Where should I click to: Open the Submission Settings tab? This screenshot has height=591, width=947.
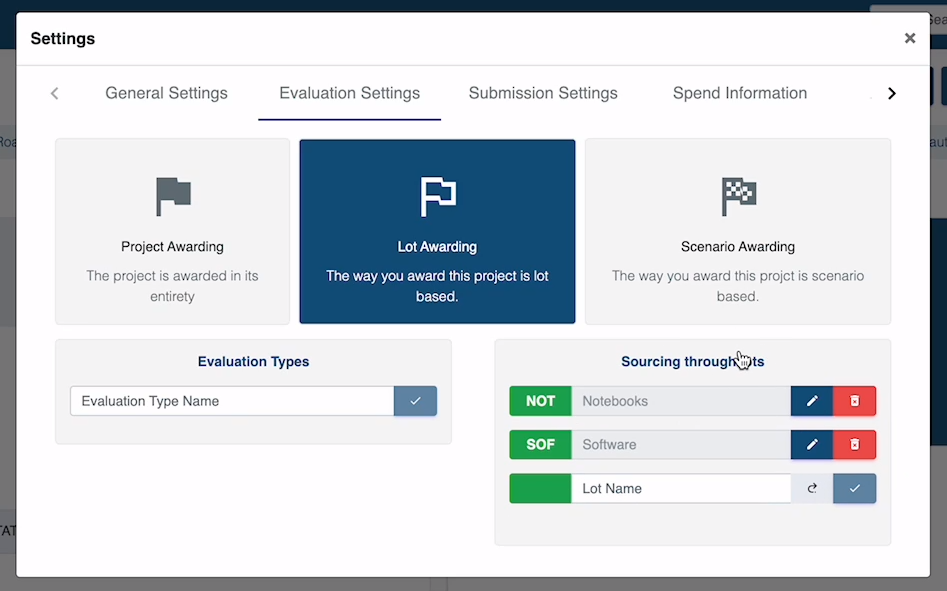[543, 93]
